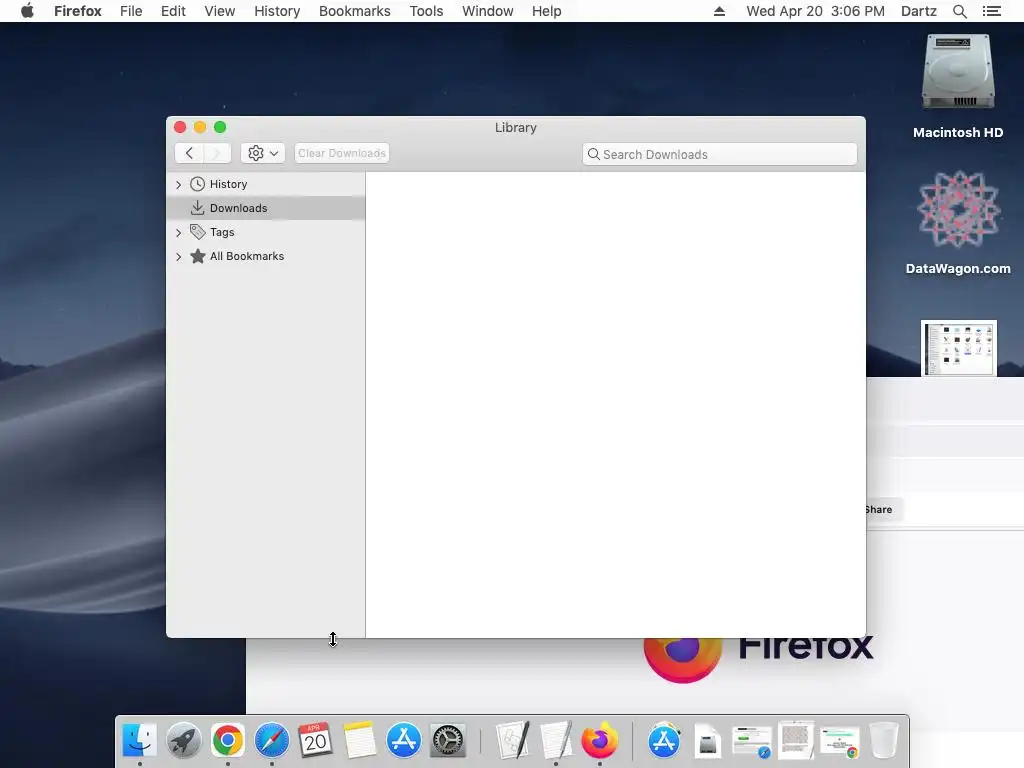The image size is (1024, 768).
Task: Click the eject icon in menu bar
Action: (719, 11)
